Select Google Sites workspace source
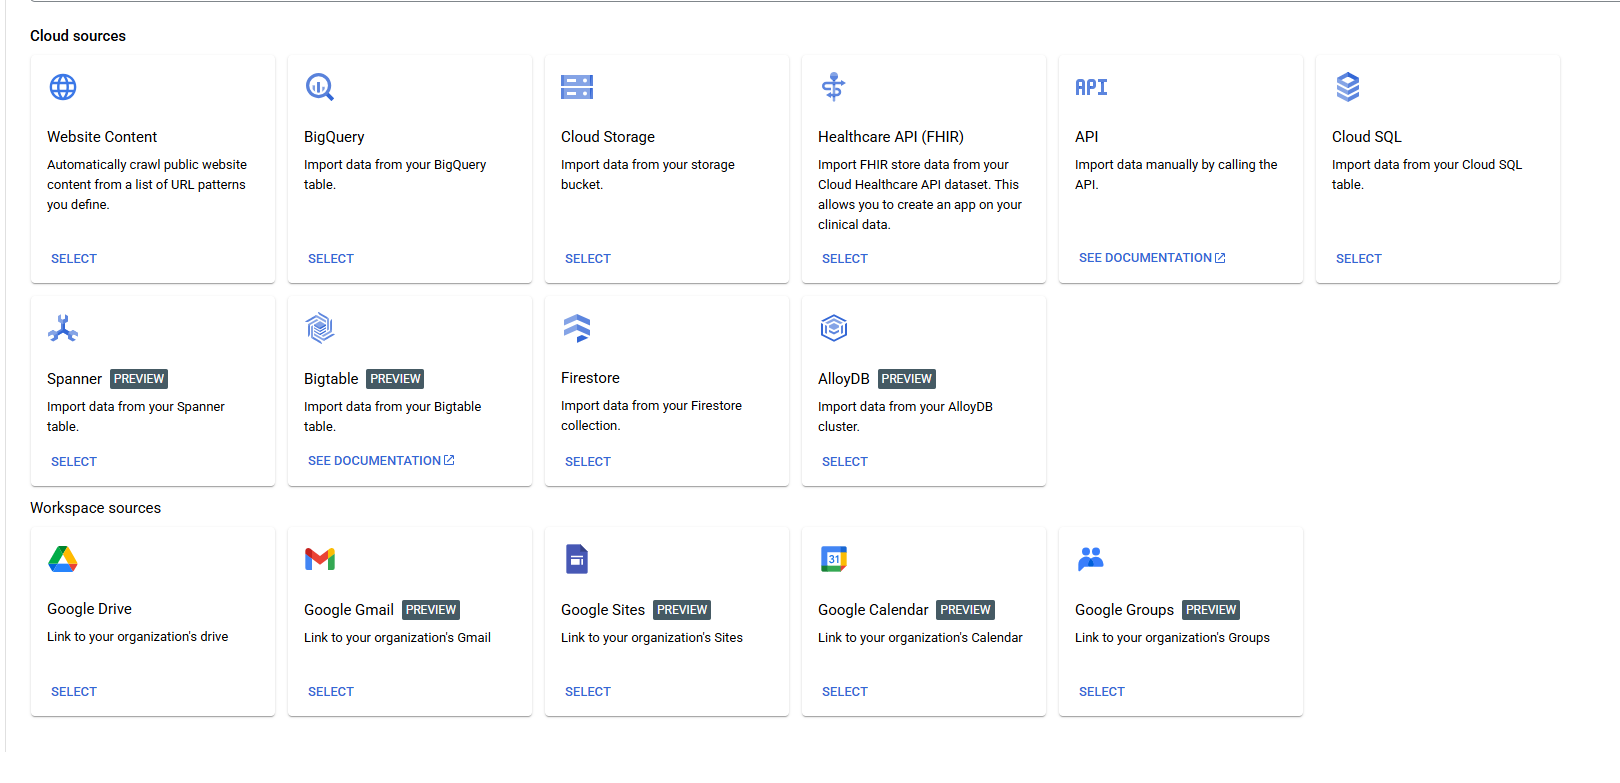This screenshot has height=783, width=1620. click(x=588, y=692)
